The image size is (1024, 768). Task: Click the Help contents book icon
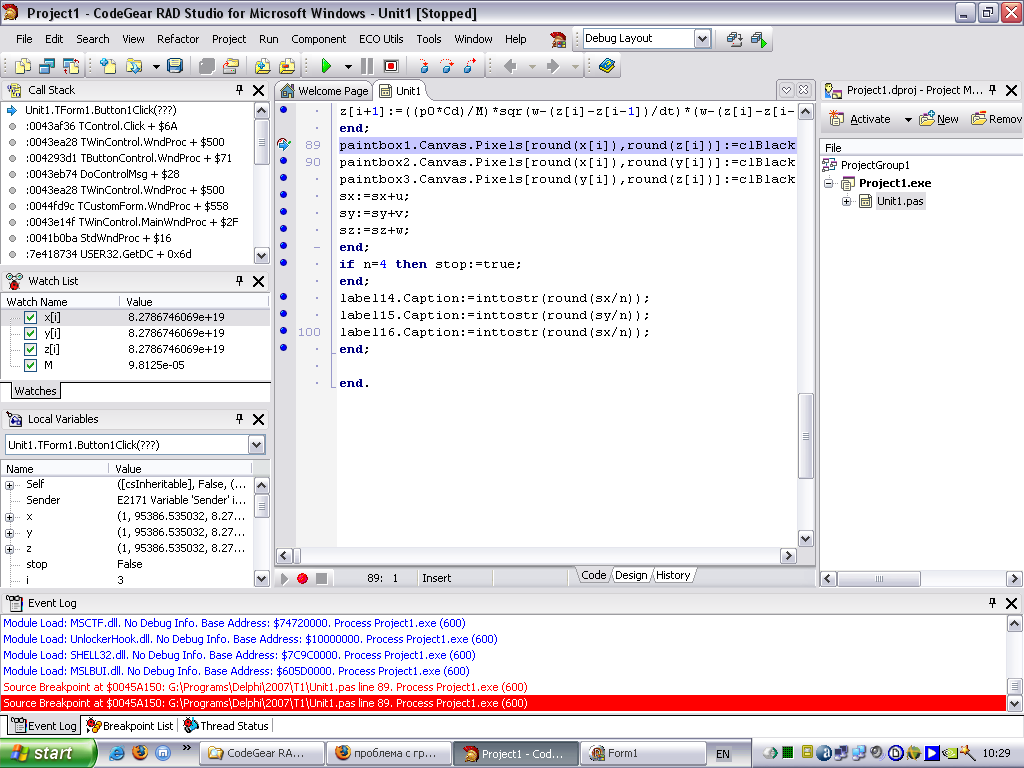pos(607,66)
